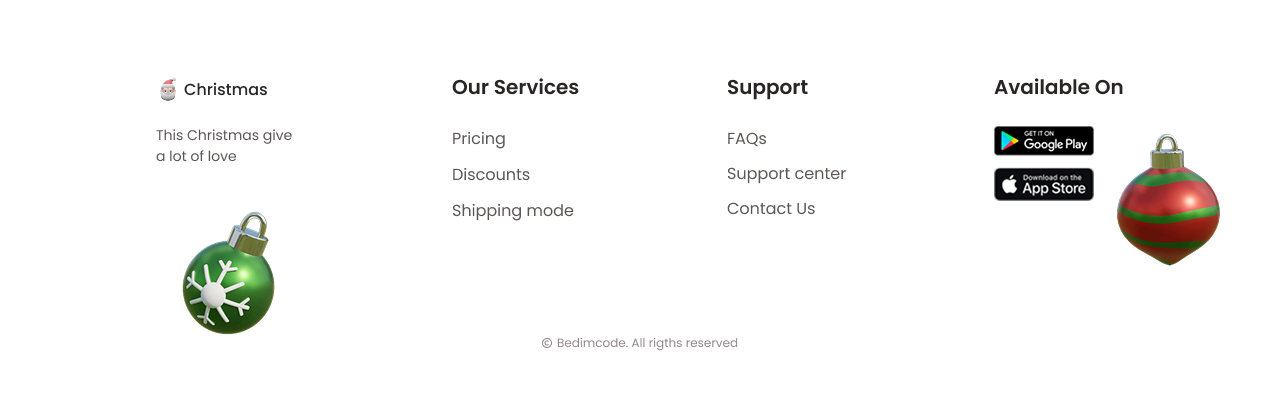Open the Download on the App Store badge
The height and width of the screenshot is (400, 1280).
(x=1044, y=184)
